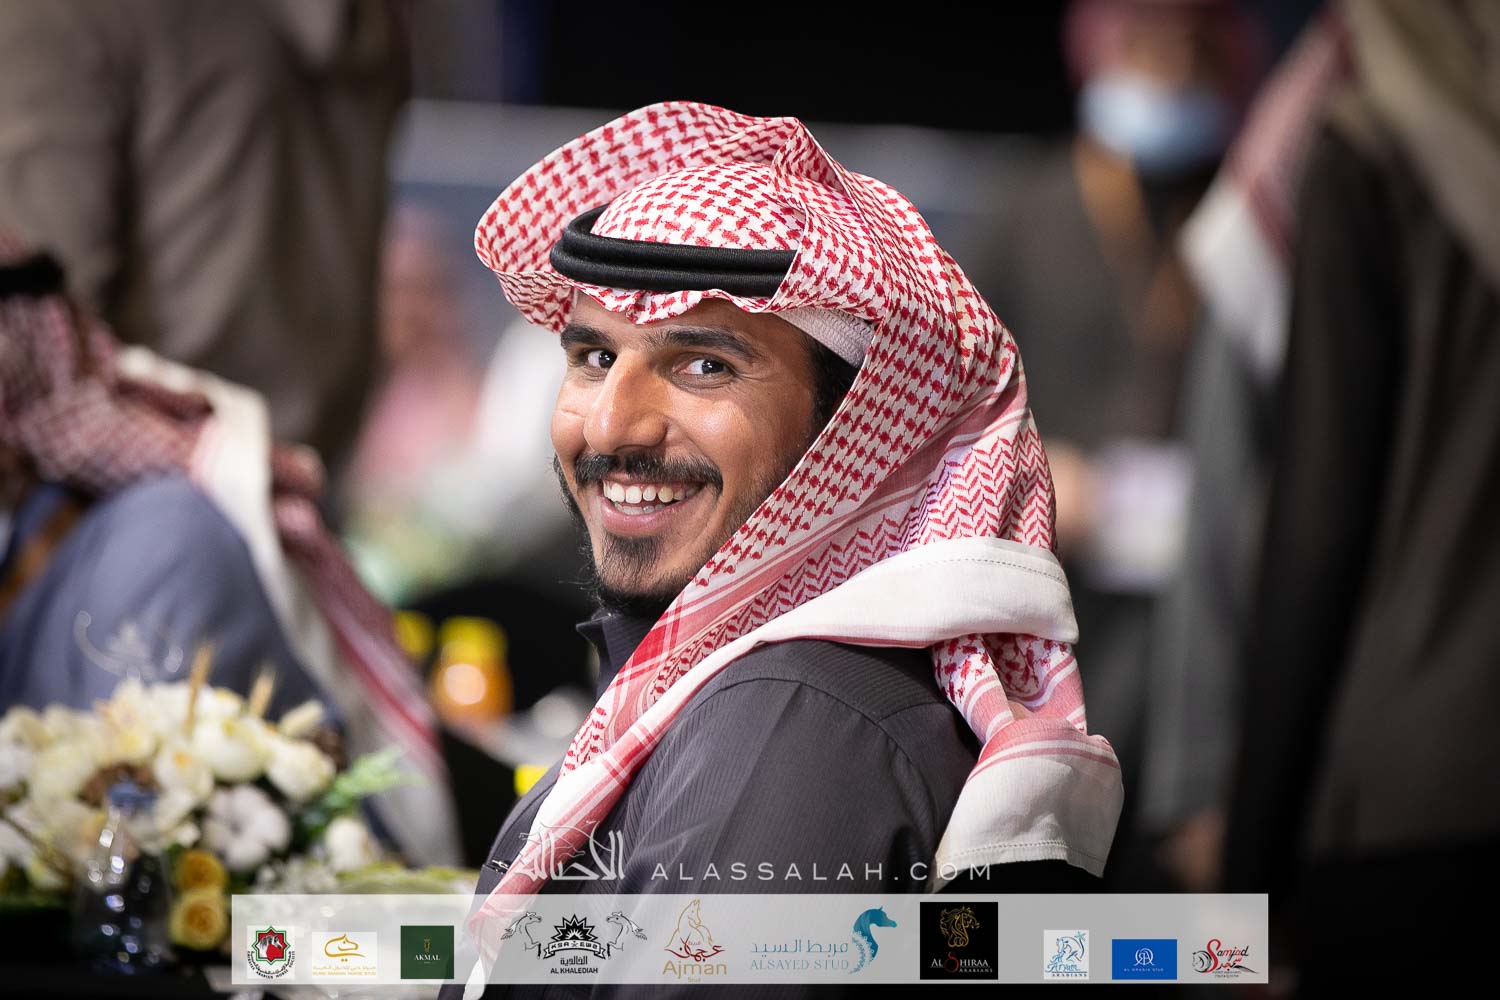The height and width of the screenshot is (1000, 1500).
Task: Open the green AKMAL sponsor logo
Action: tap(427, 952)
